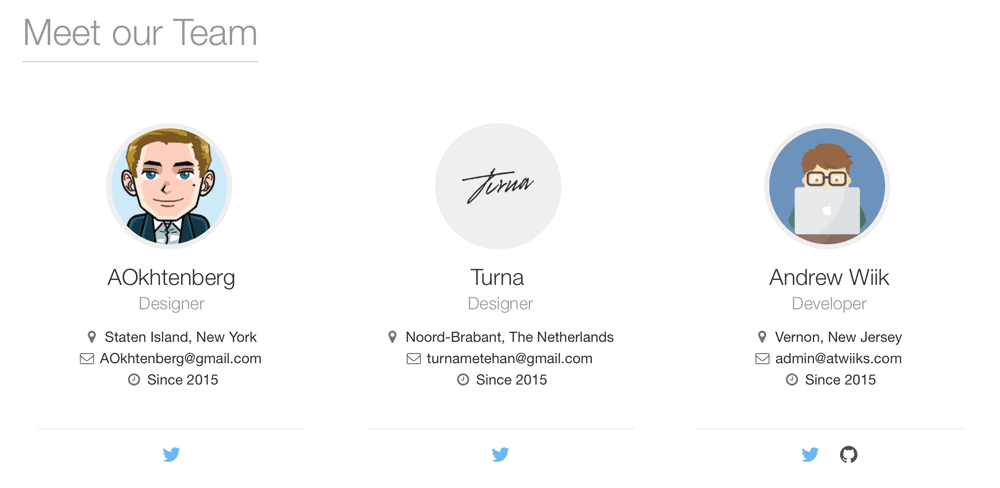
Task: Click the envelope icon beside AOkhtenberg@gmail.com
Action: [x=87, y=359]
